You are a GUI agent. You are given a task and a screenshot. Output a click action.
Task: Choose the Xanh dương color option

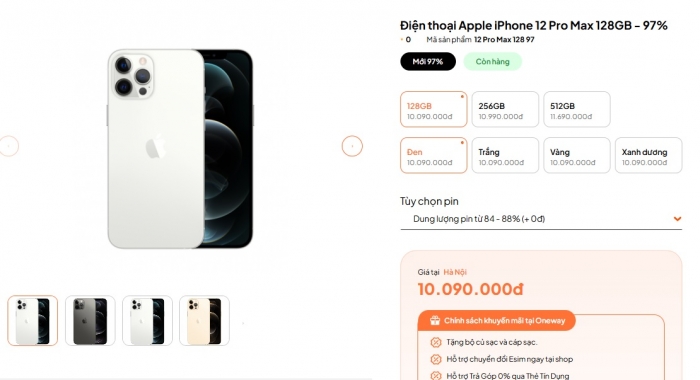pos(648,155)
